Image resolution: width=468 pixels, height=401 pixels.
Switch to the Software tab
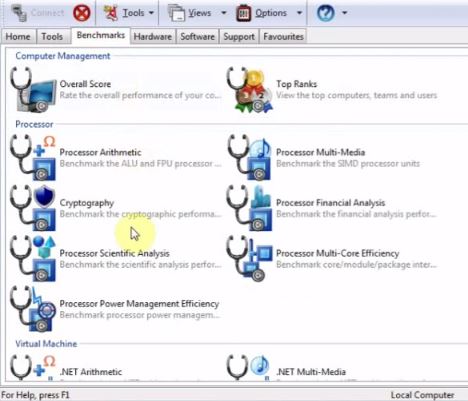click(x=197, y=36)
